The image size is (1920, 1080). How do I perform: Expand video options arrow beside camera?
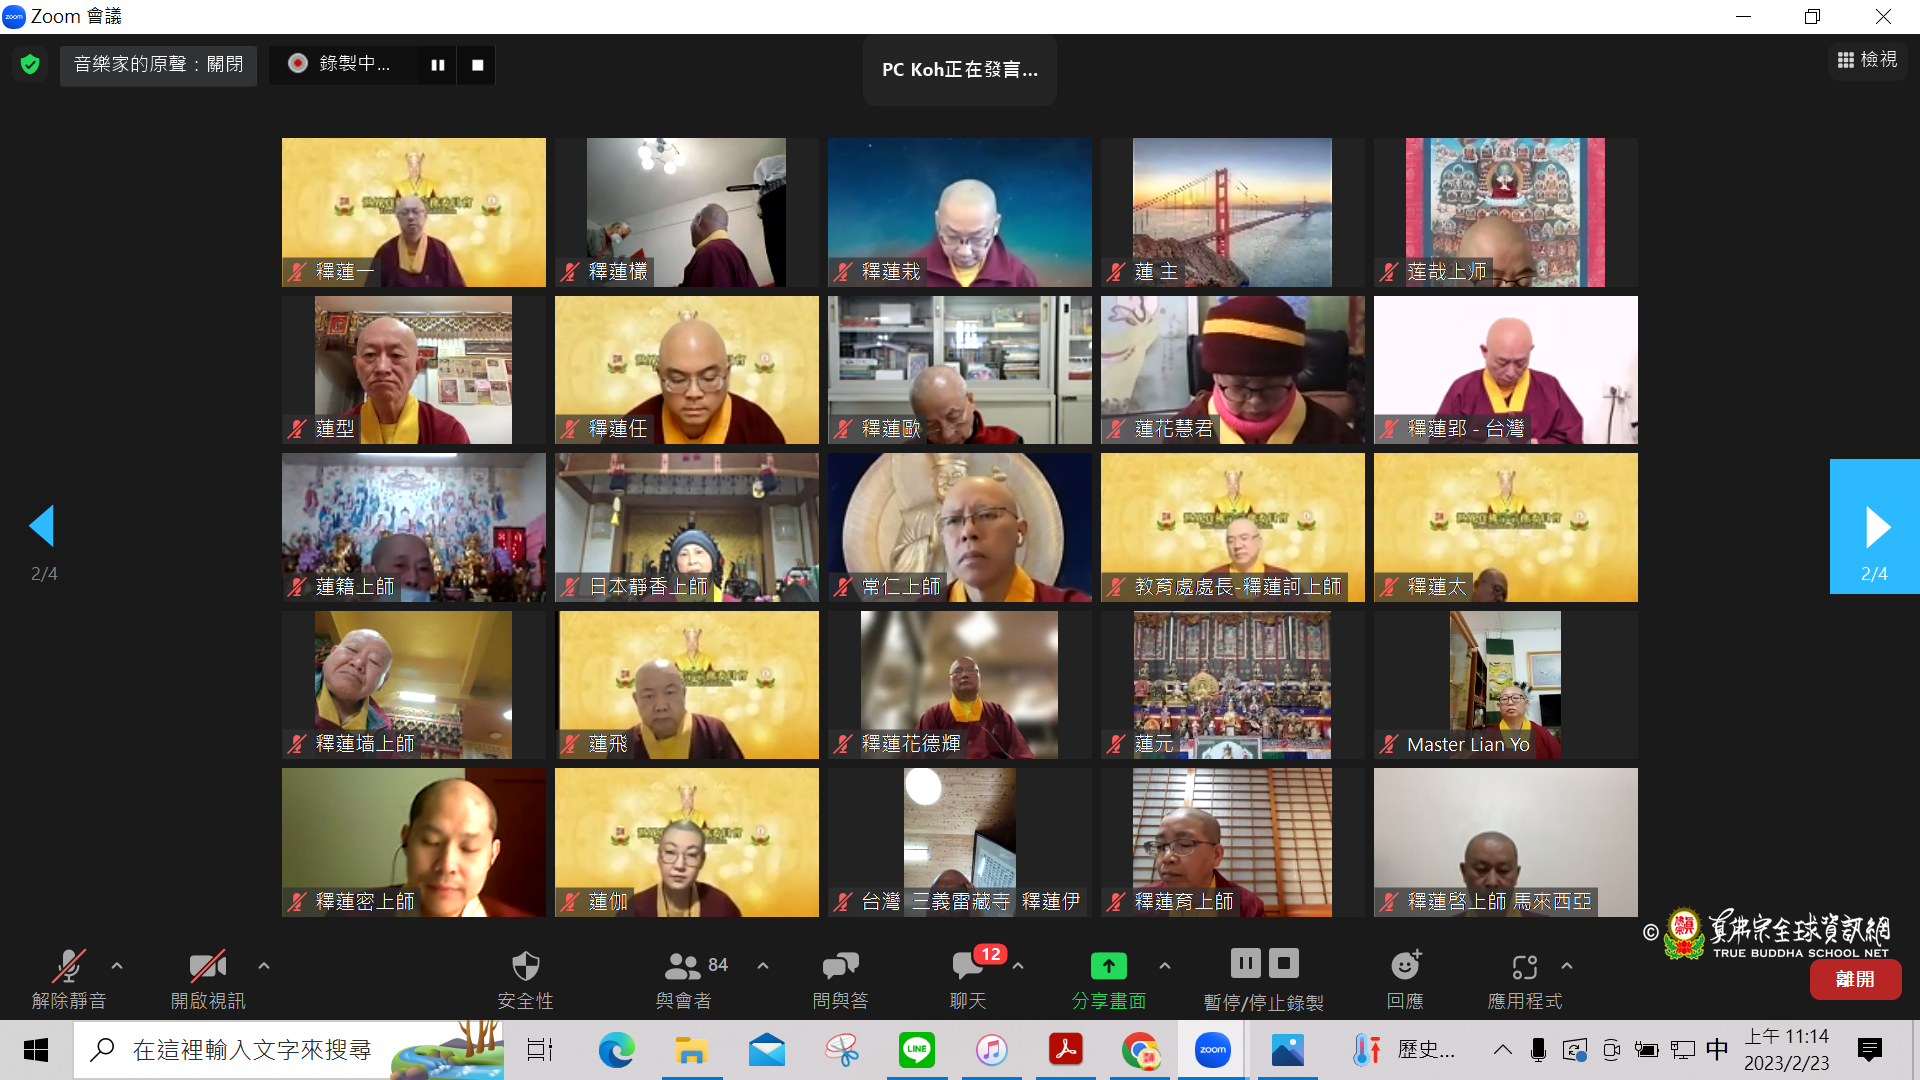tap(264, 966)
